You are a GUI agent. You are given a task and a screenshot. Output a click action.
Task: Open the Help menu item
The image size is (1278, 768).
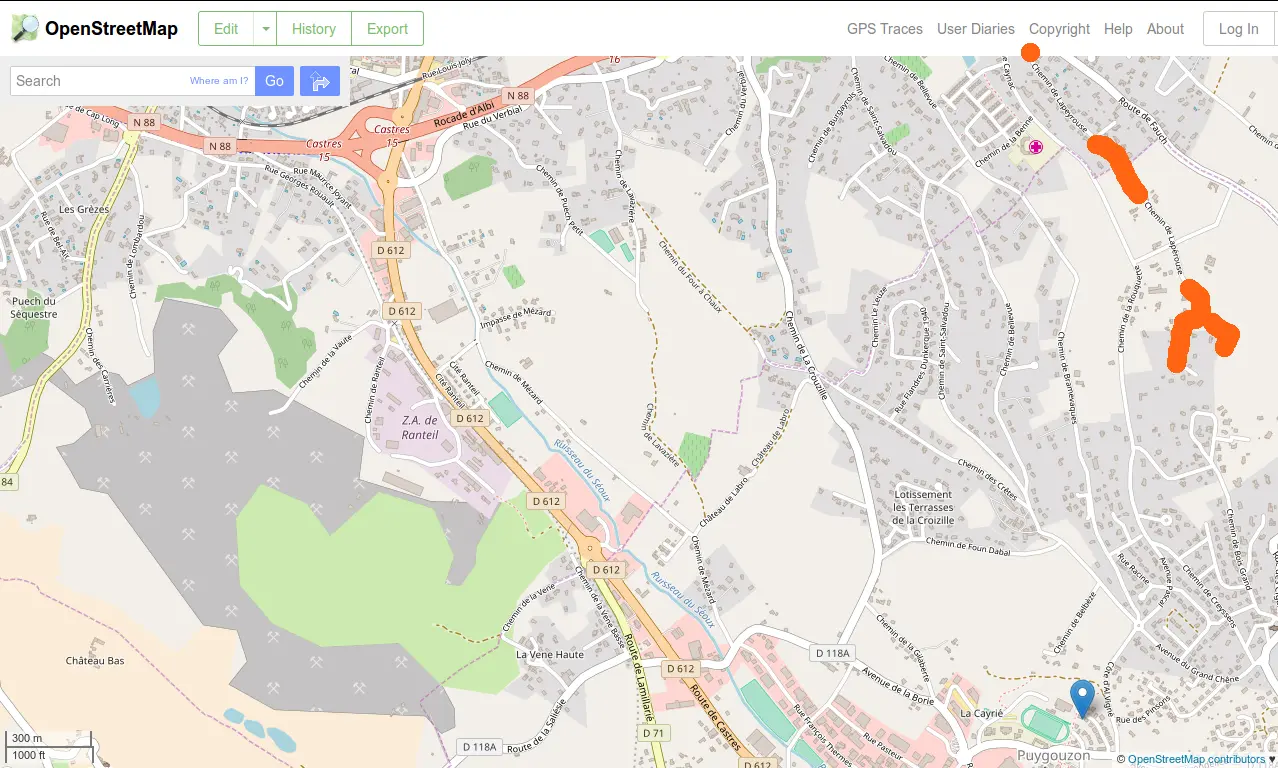click(x=1118, y=29)
